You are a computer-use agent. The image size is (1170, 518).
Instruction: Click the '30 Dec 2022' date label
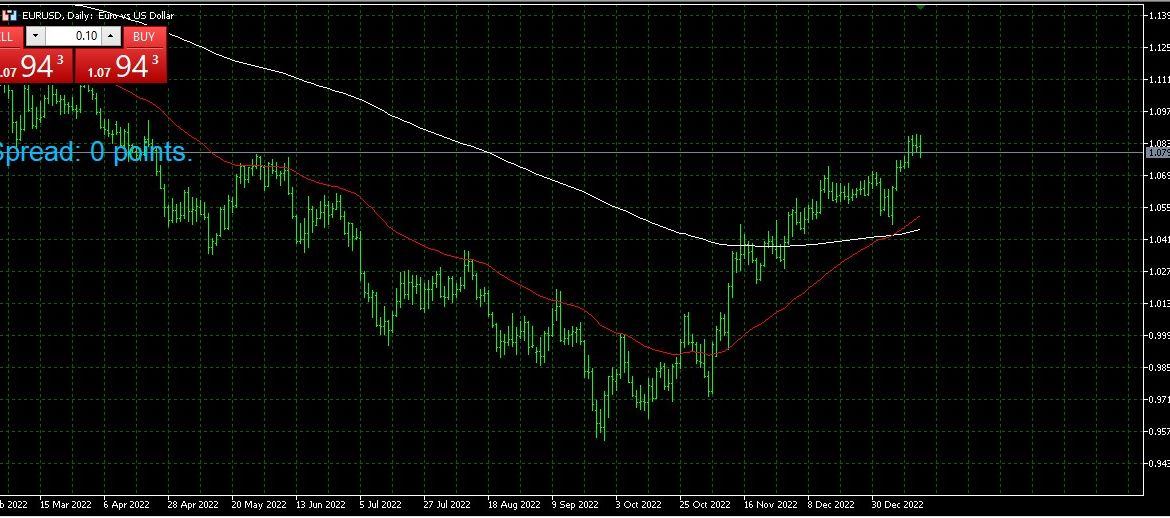[x=898, y=505]
